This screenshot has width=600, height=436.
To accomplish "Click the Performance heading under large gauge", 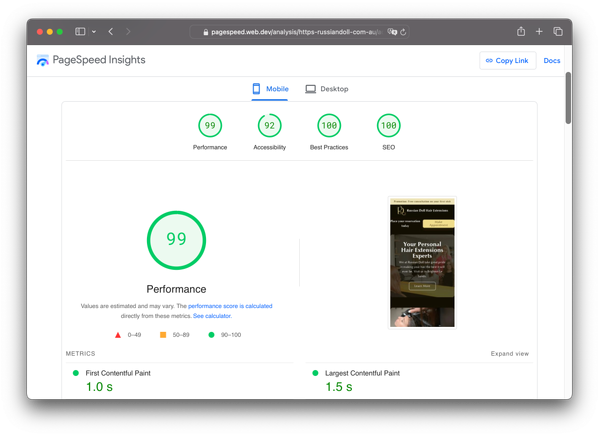I will pos(176,289).
